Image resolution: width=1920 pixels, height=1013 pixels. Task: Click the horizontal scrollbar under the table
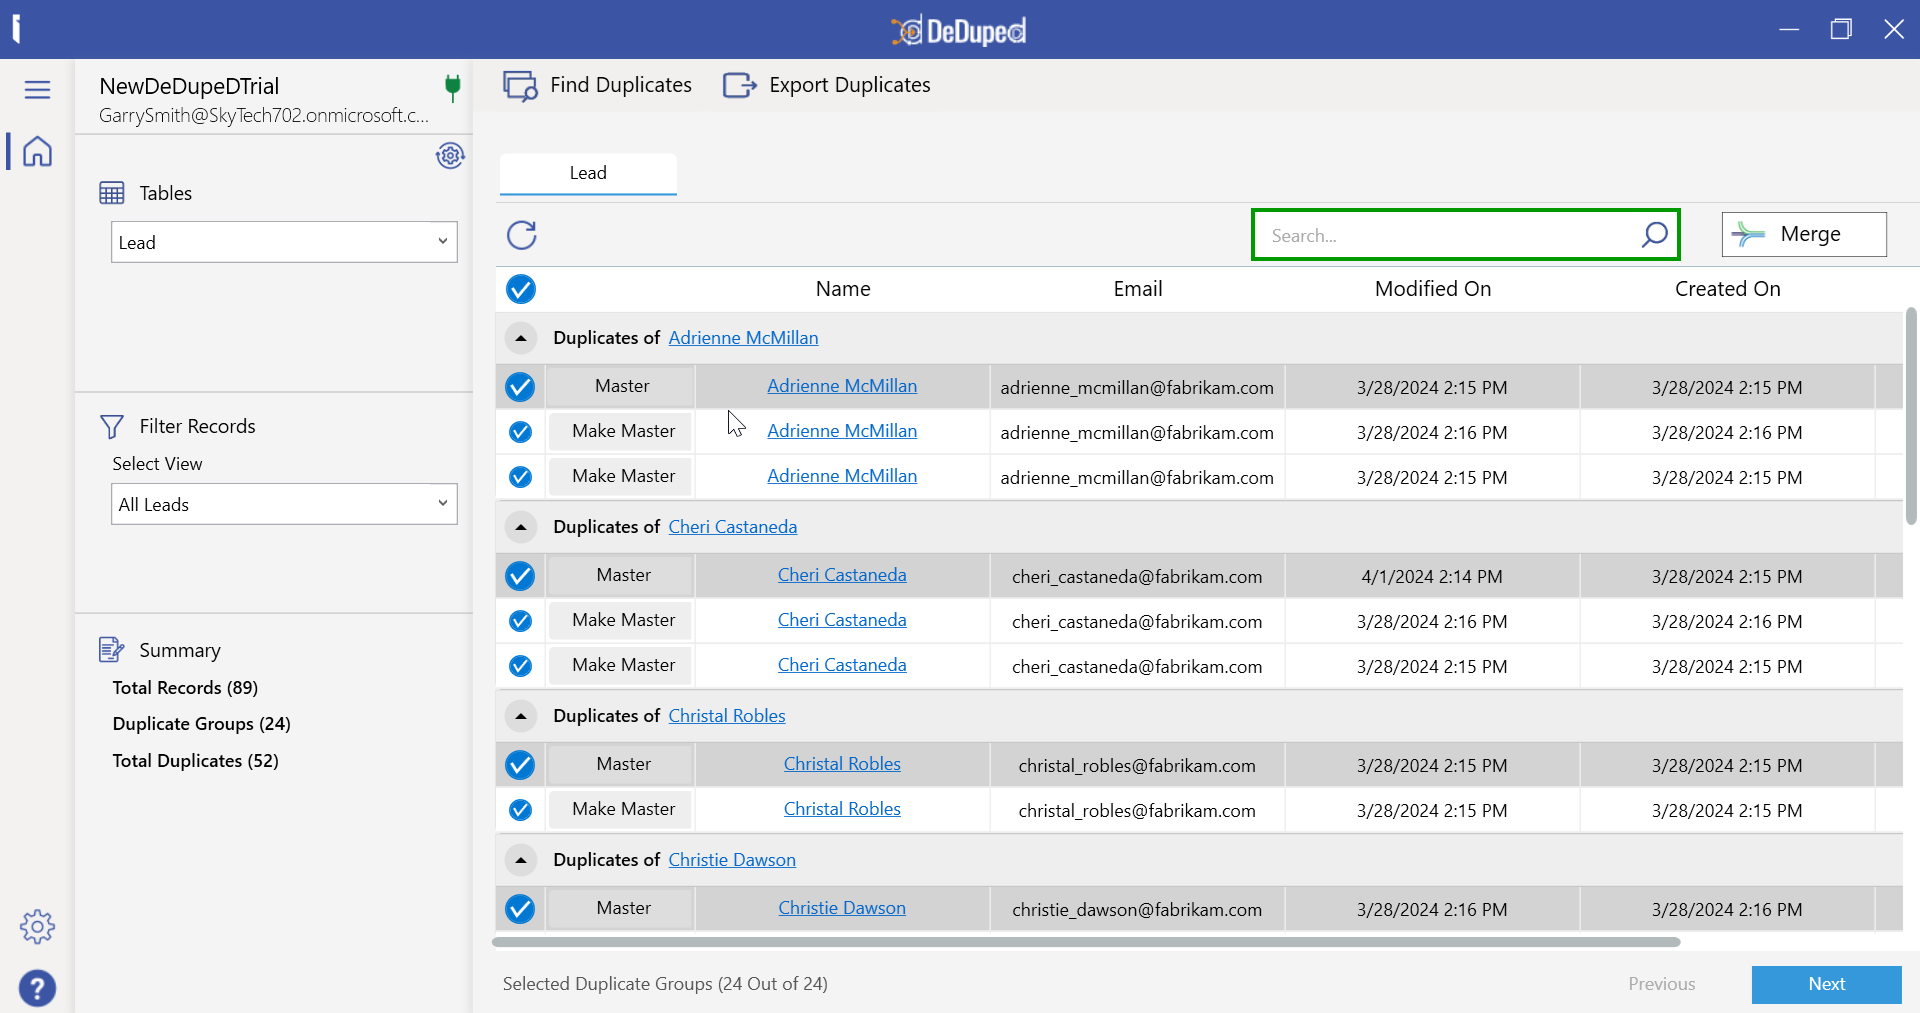[1086, 942]
